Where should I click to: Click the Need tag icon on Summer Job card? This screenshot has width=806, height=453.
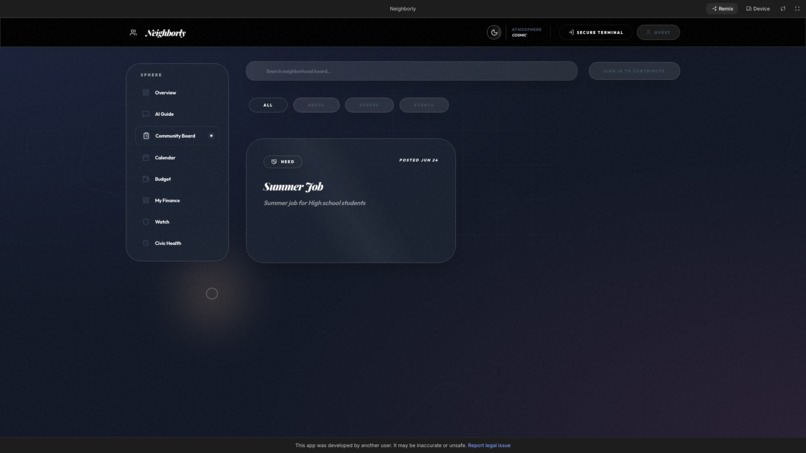(274, 161)
